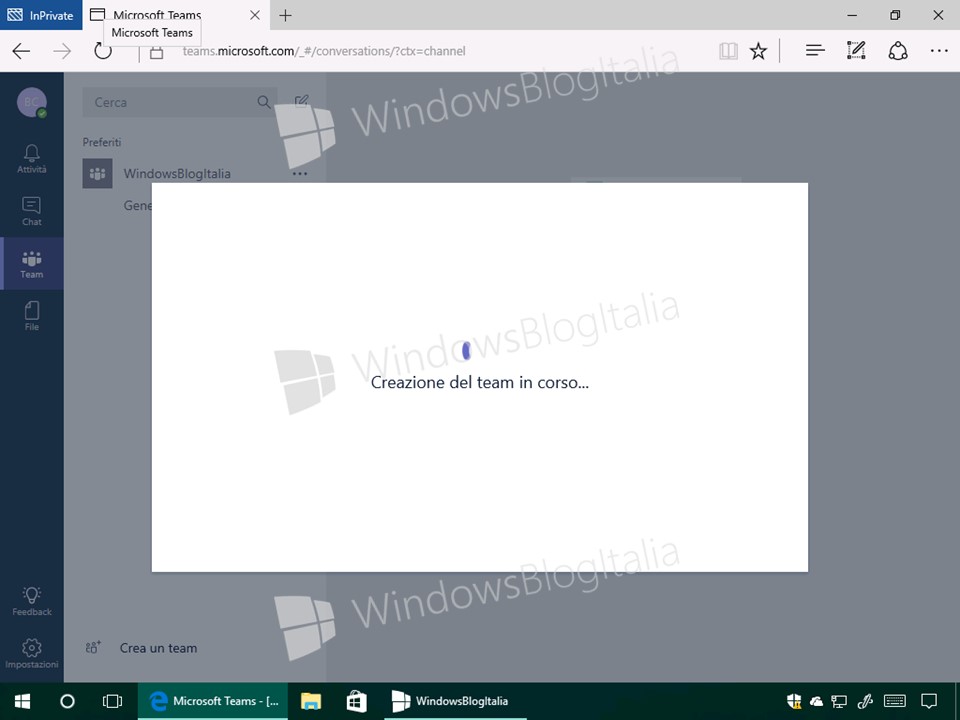Open the Windows Start menu
The height and width of the screenshot is (720, 960).
23,701
